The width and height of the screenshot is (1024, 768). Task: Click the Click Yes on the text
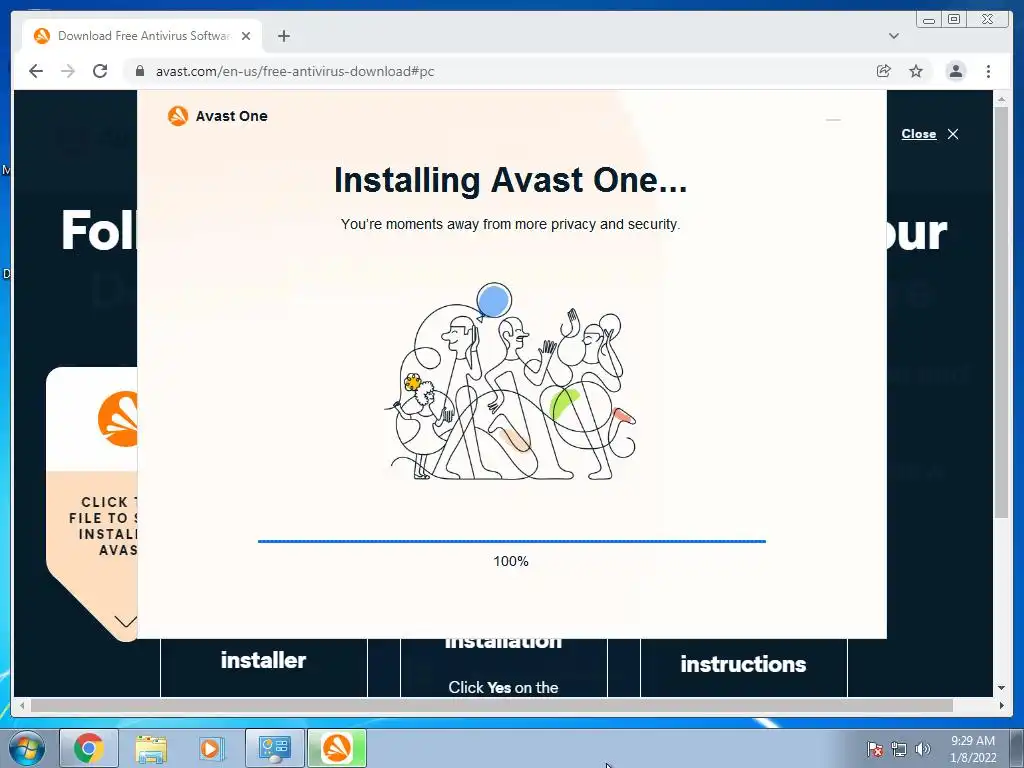click(503, 687)
